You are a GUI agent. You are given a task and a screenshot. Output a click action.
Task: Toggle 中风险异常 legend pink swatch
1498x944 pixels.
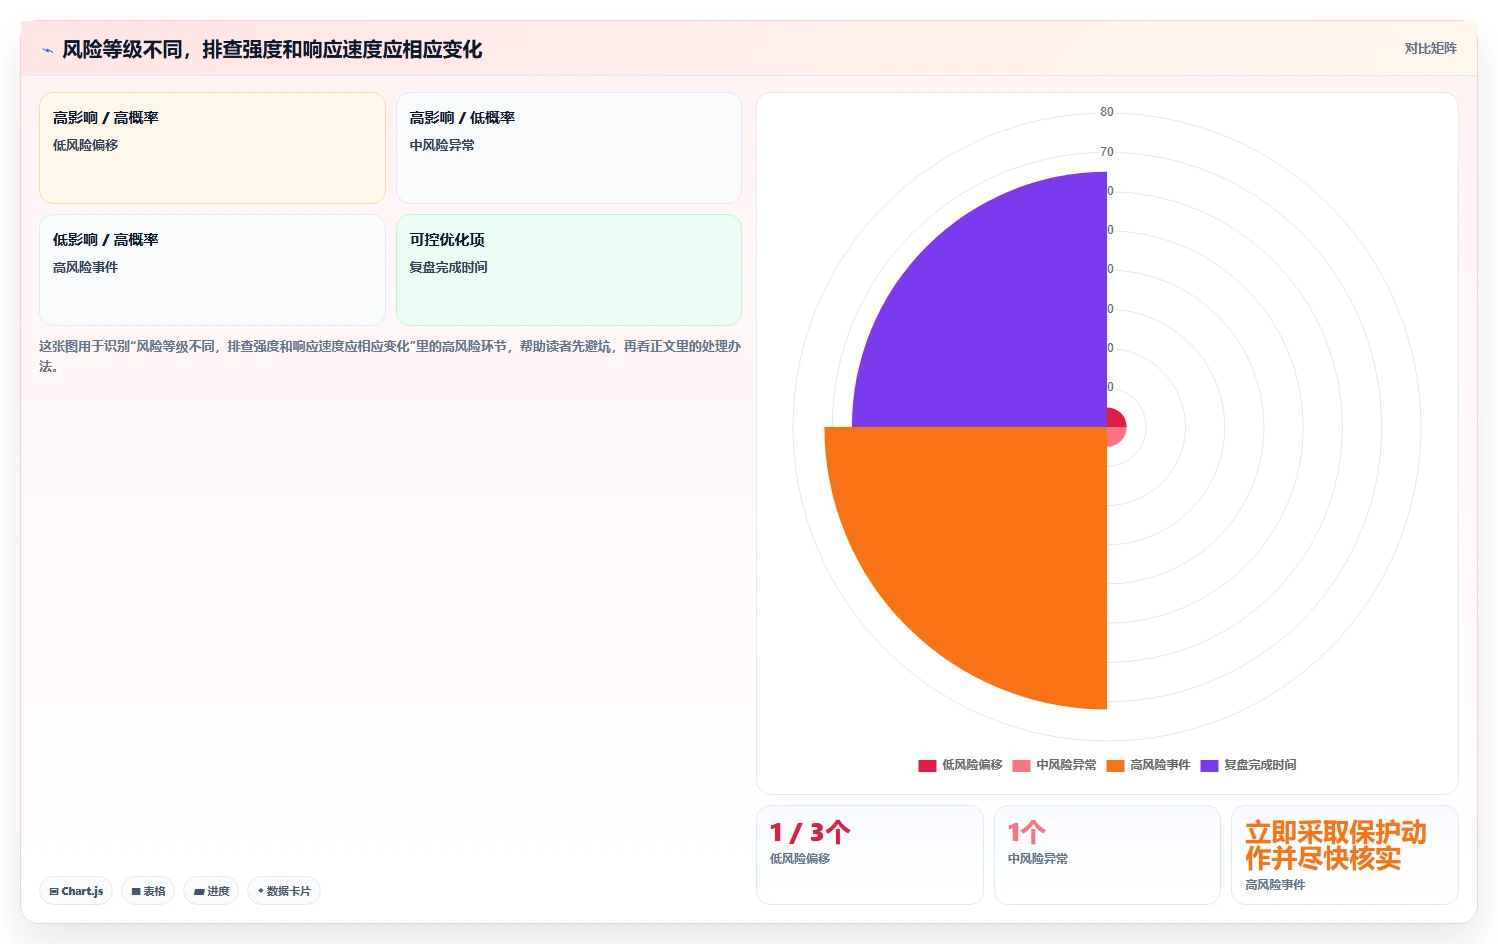pos(1021,766)
